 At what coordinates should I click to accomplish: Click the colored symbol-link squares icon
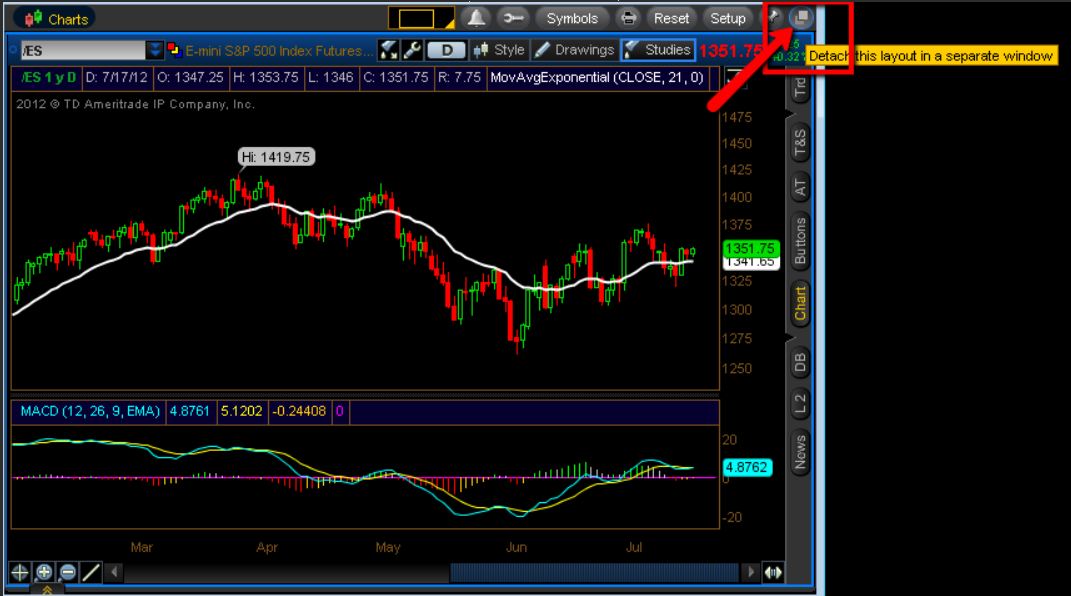(173, 50)
